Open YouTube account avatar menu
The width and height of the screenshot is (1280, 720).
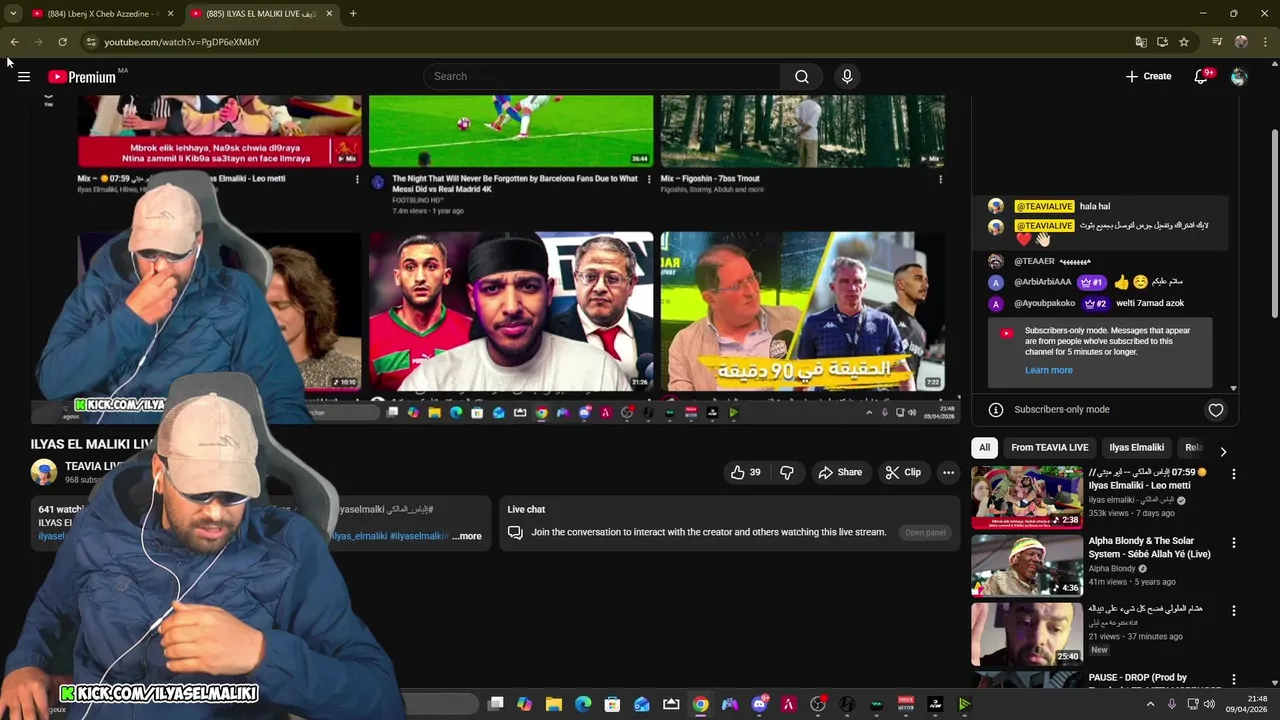tap(1239, 76)
